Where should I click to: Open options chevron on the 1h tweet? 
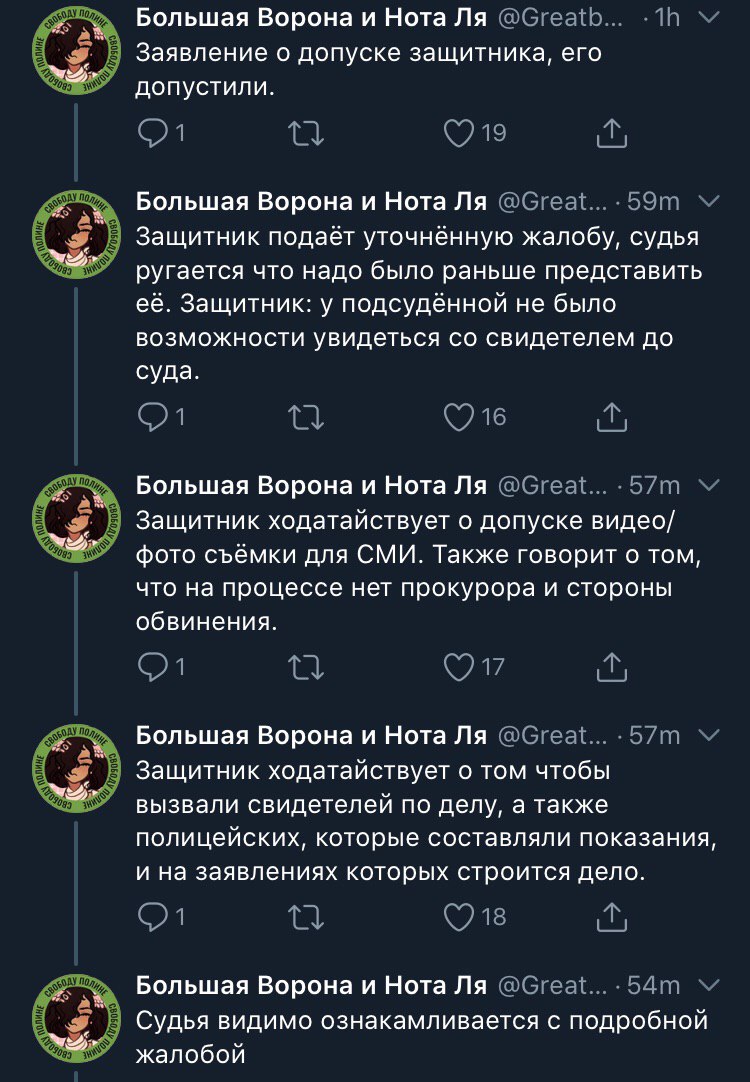coord(707,18)
